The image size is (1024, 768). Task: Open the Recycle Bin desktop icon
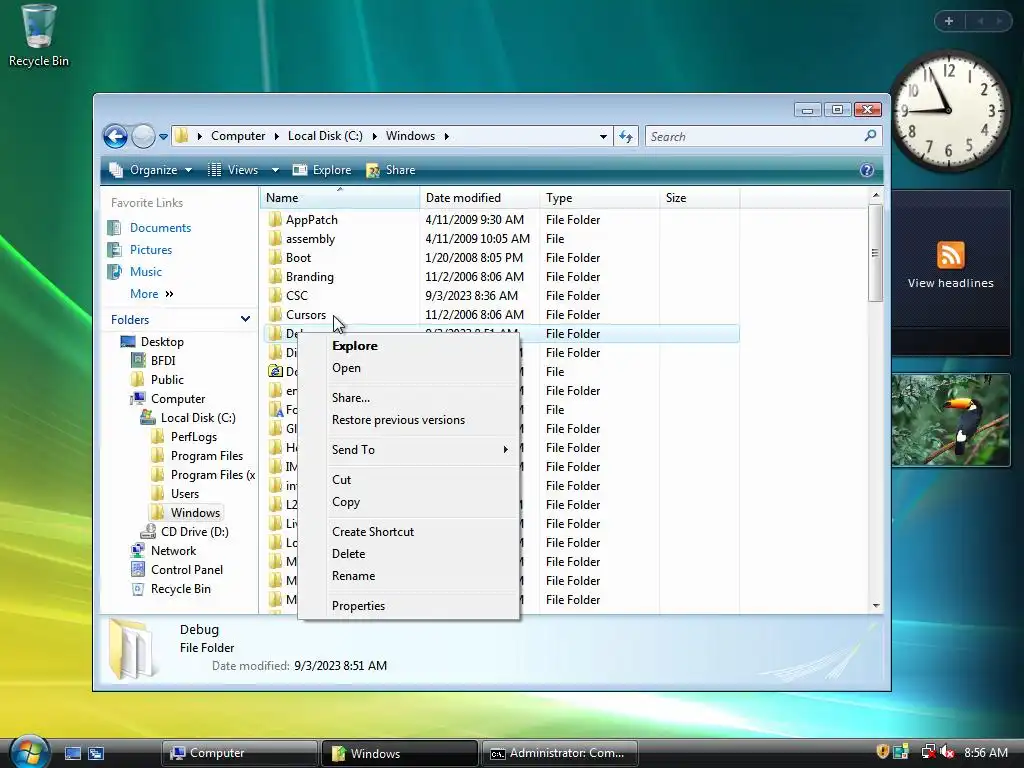pyautogui.click(x=38, y=35)
